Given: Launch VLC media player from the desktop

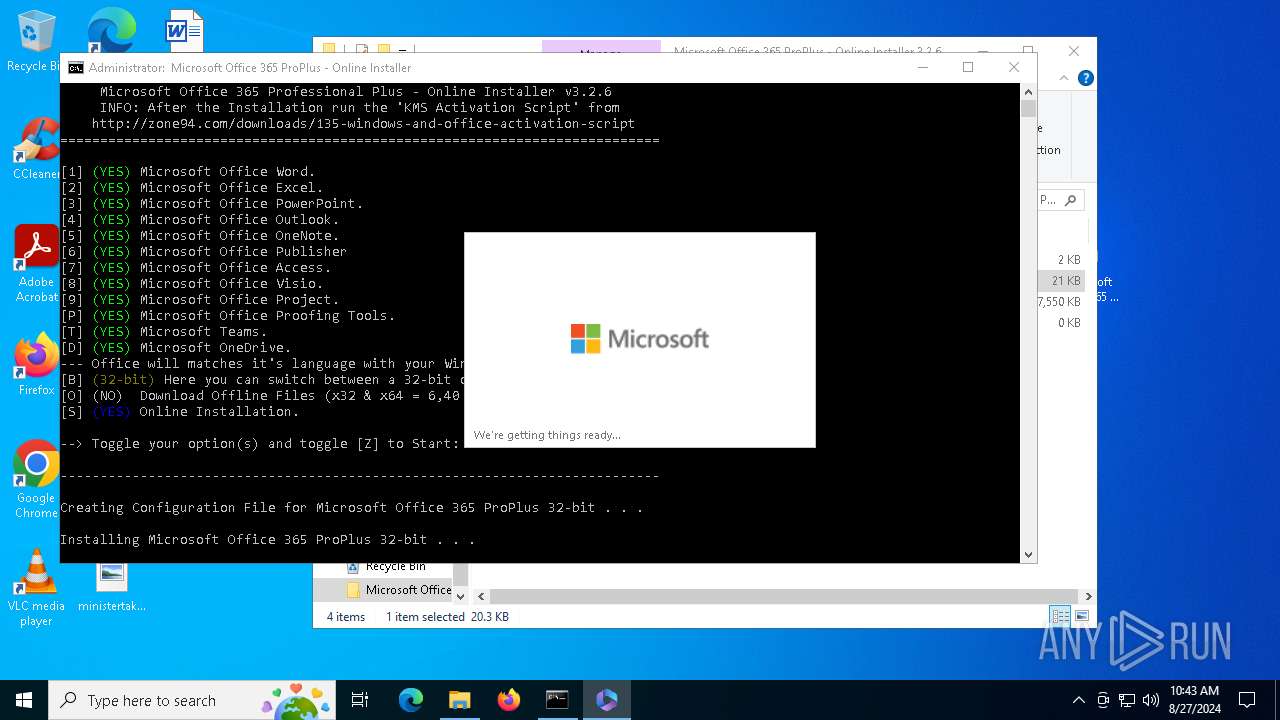Looking at the screenshot, I should pos(37,588).
